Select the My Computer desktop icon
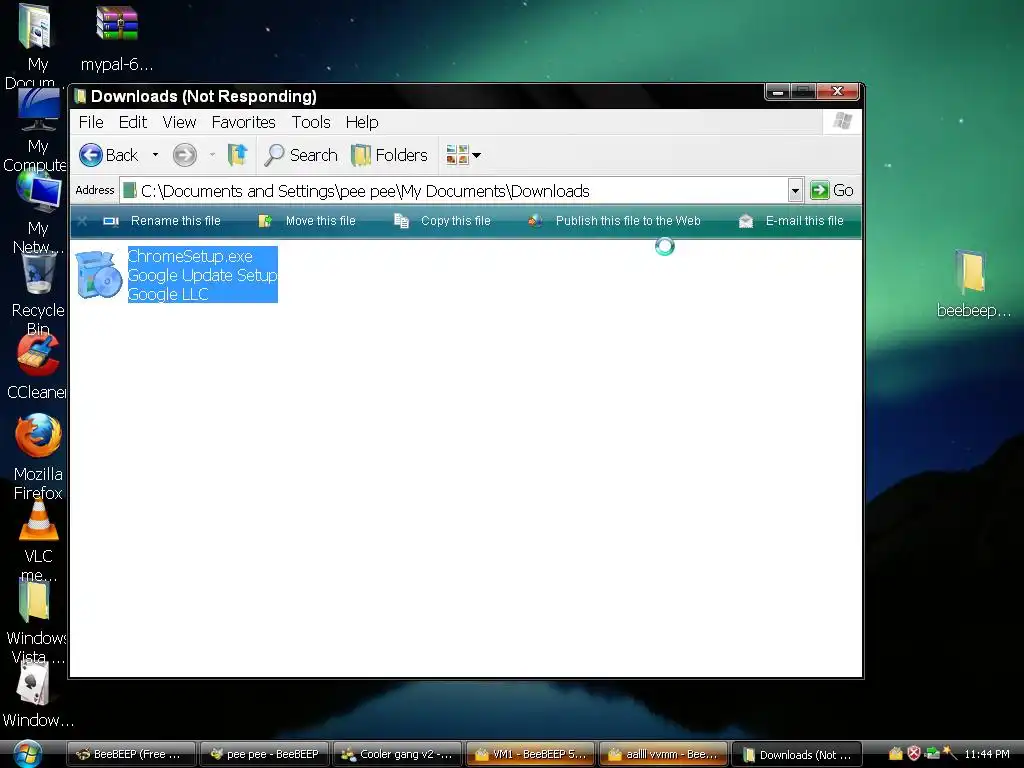 pos(38,110)
